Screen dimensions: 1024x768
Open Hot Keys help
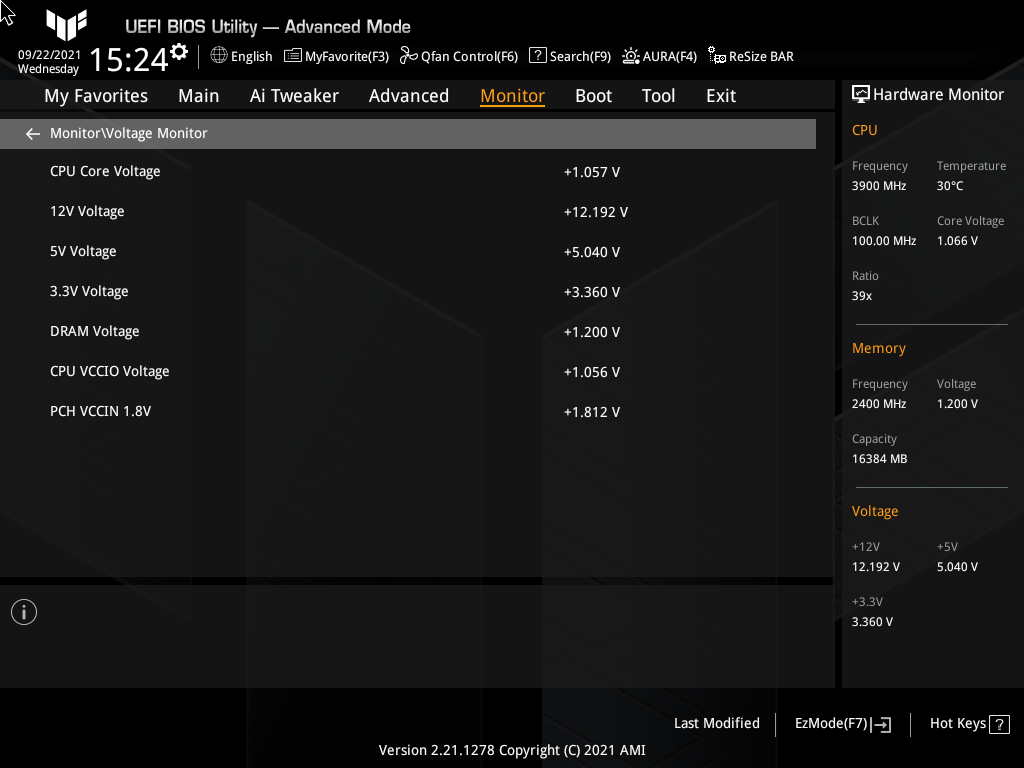point(969,724)
